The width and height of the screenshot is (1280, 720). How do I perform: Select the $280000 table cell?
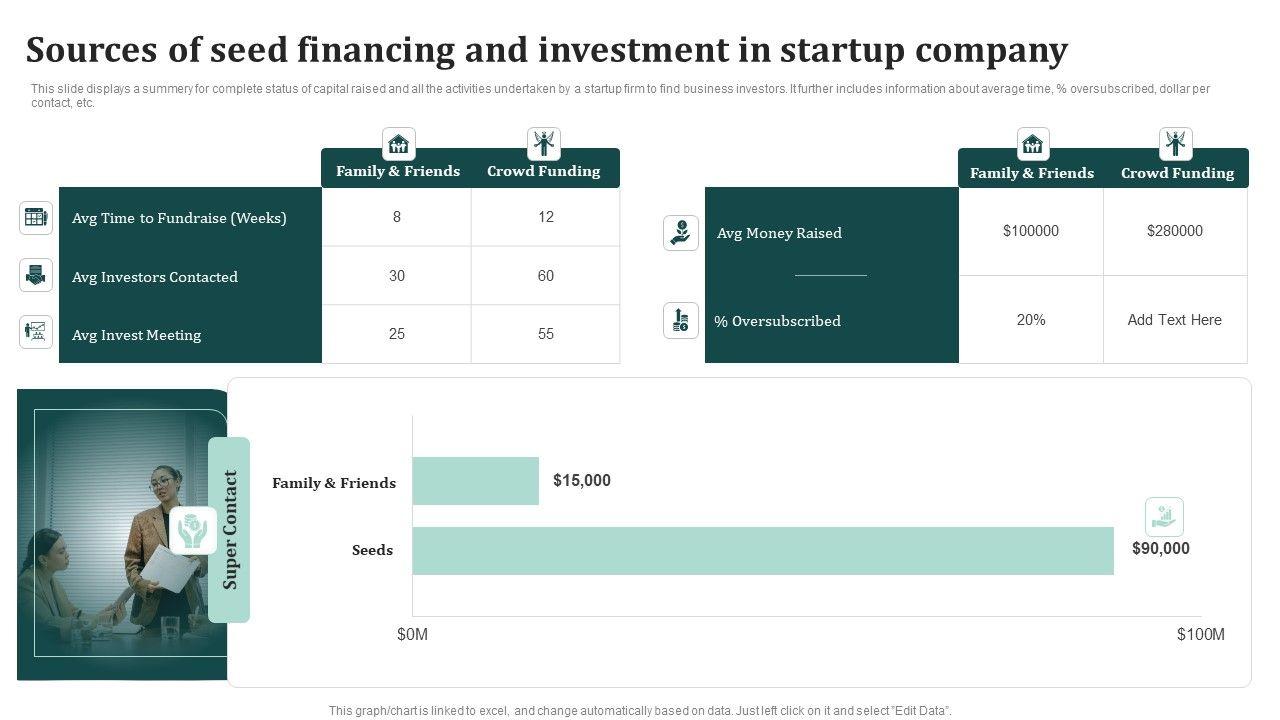coord(1174,231)
